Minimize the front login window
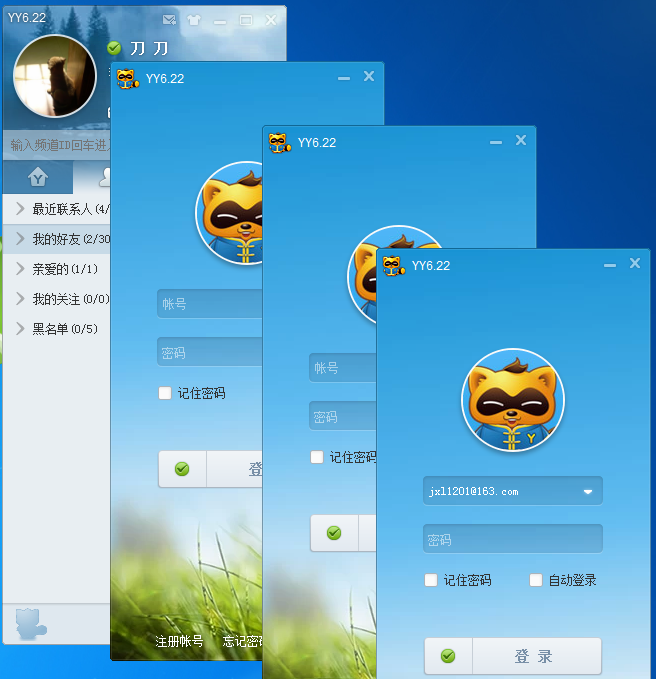Viewport: 656px width, 679px height. (x=610, y=265)
